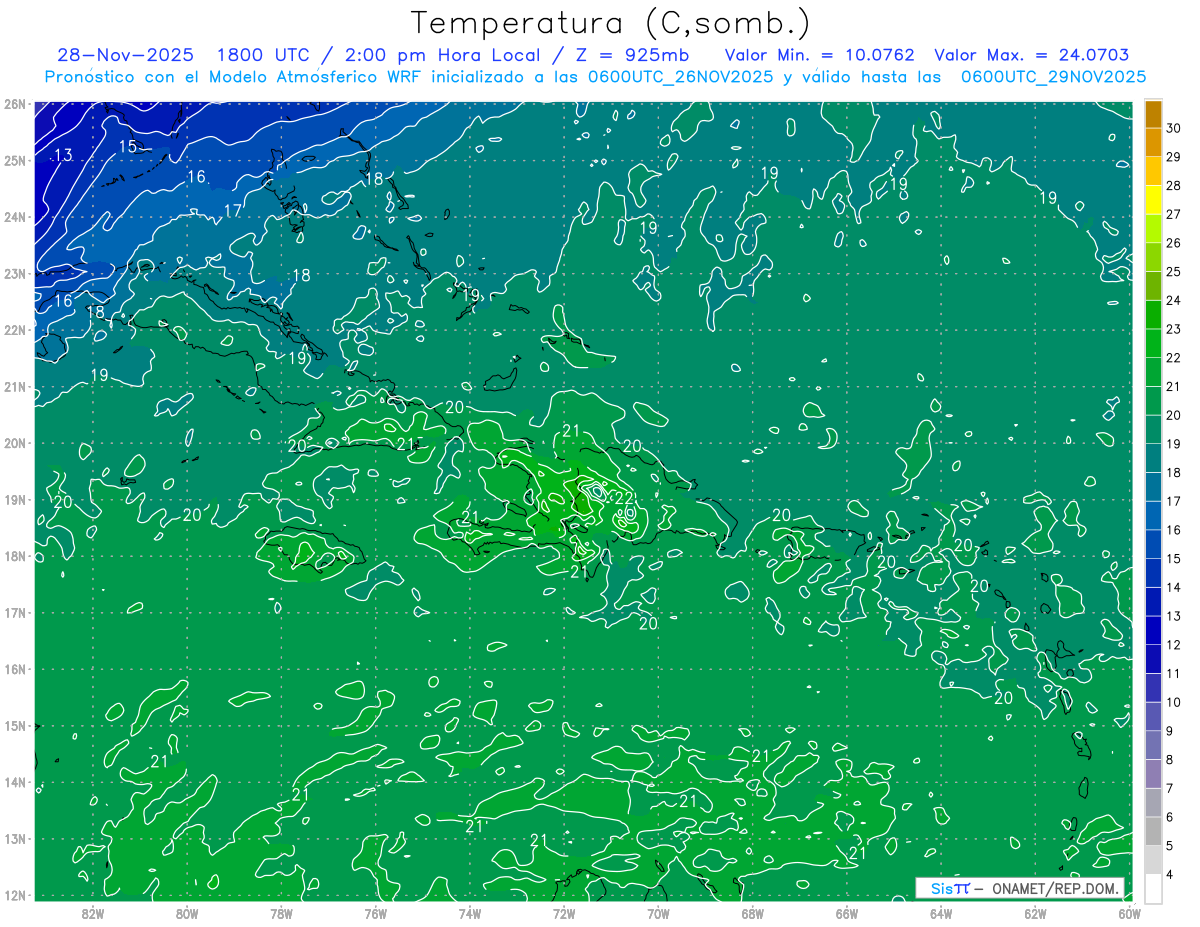Click the "66W" longitude axis label
Viewport: 1200px width, 927px height.
(846, 912)
